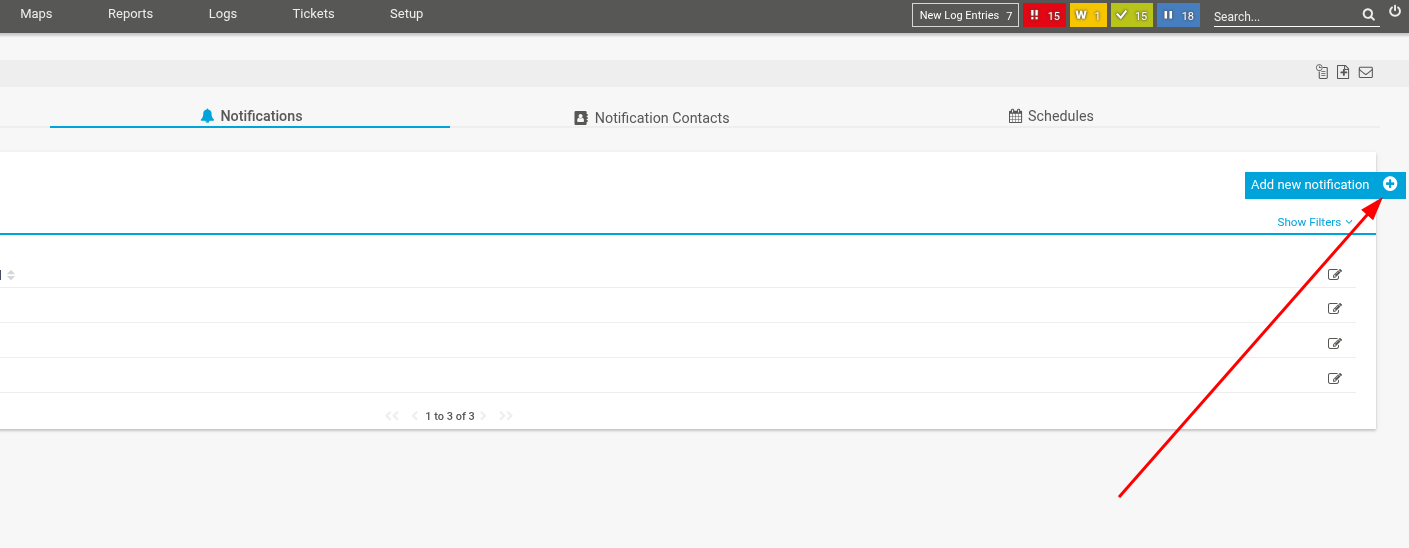Switch to the Schedules tab
This screenshot has width=1409, height=548.
[1051, 116]
